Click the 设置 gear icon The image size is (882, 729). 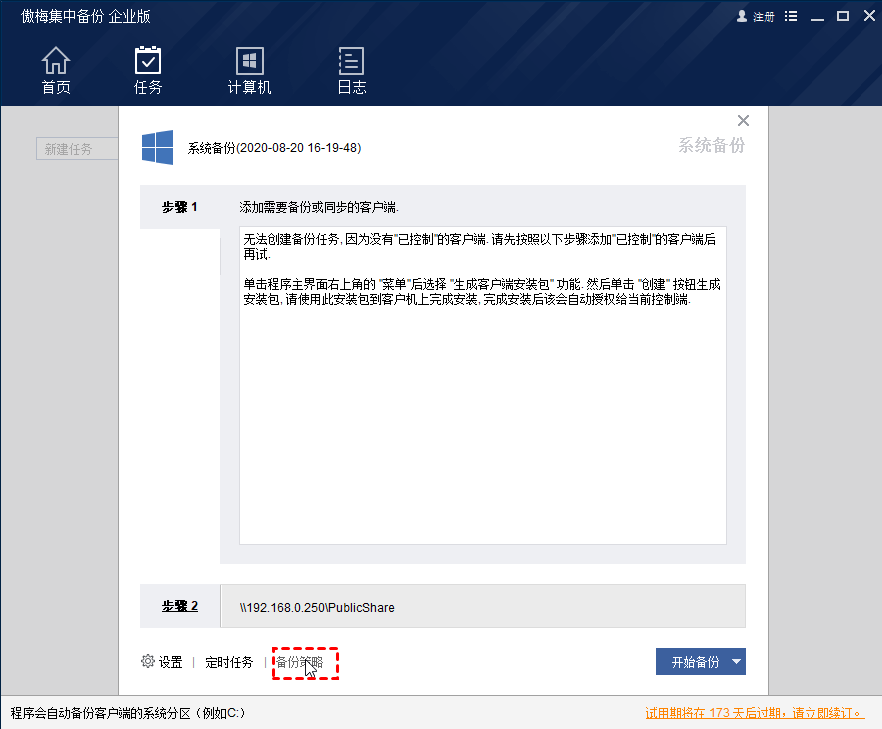tap(147, 661)
